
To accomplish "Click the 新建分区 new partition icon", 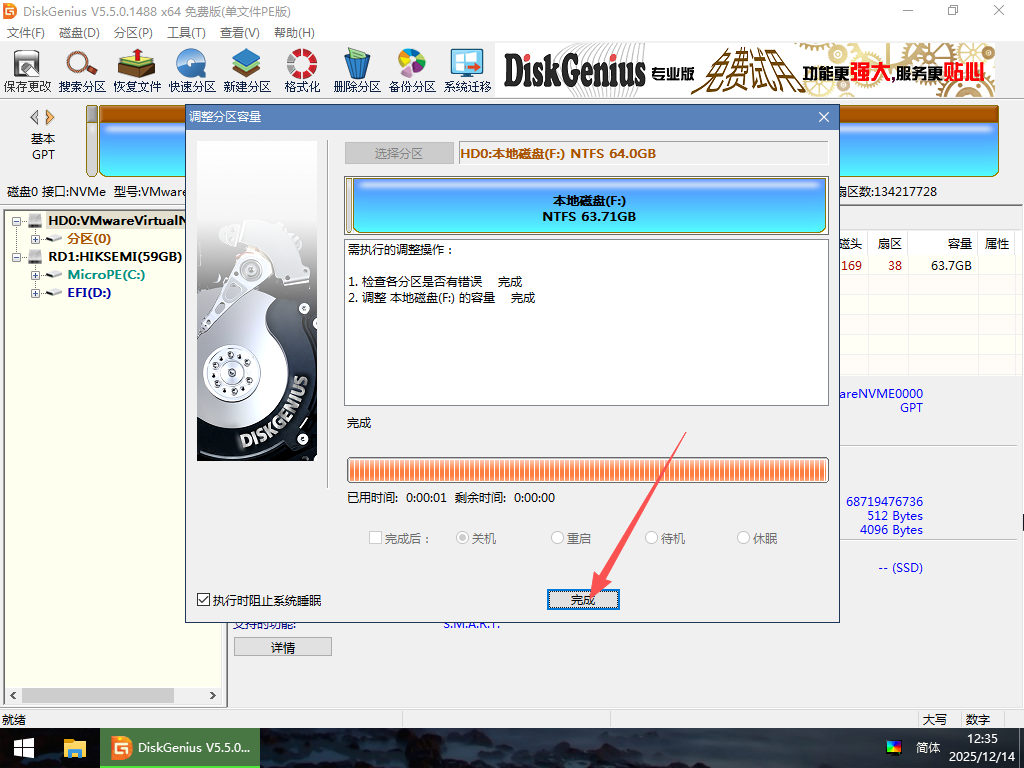I will click(247, 70).
